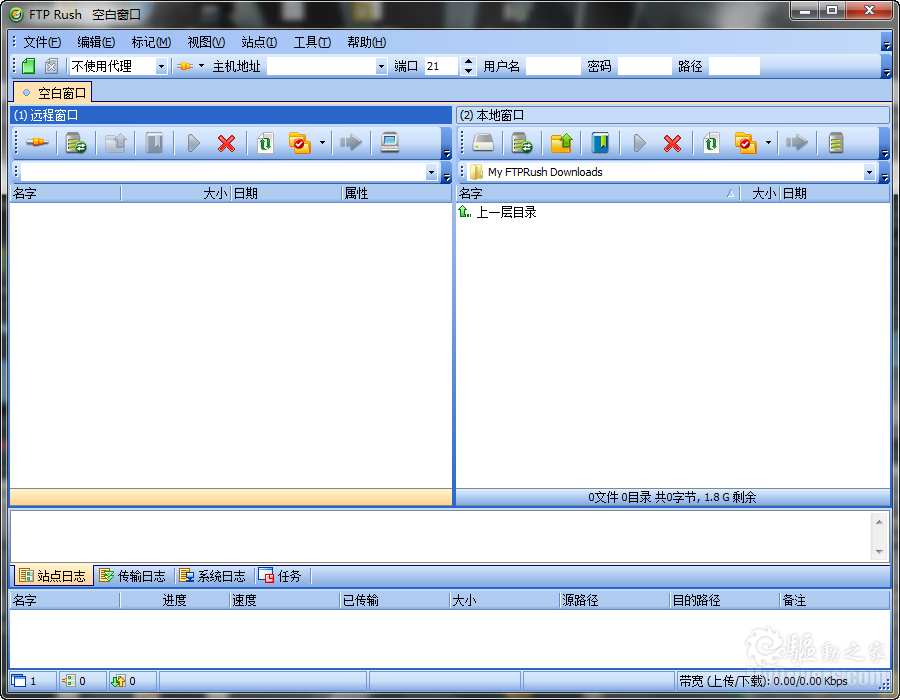Viewport: 900px width, 700px height.
Task: Switch to 任务 tab
Action: [280, 576]
